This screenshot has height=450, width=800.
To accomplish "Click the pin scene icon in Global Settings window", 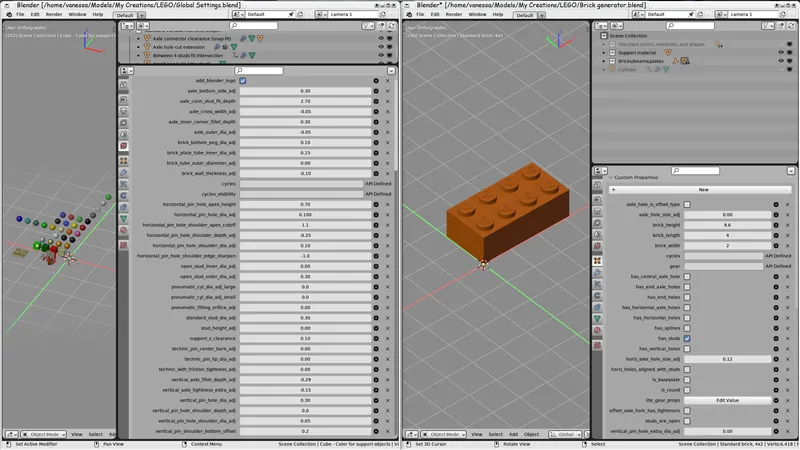I will 291,14.
